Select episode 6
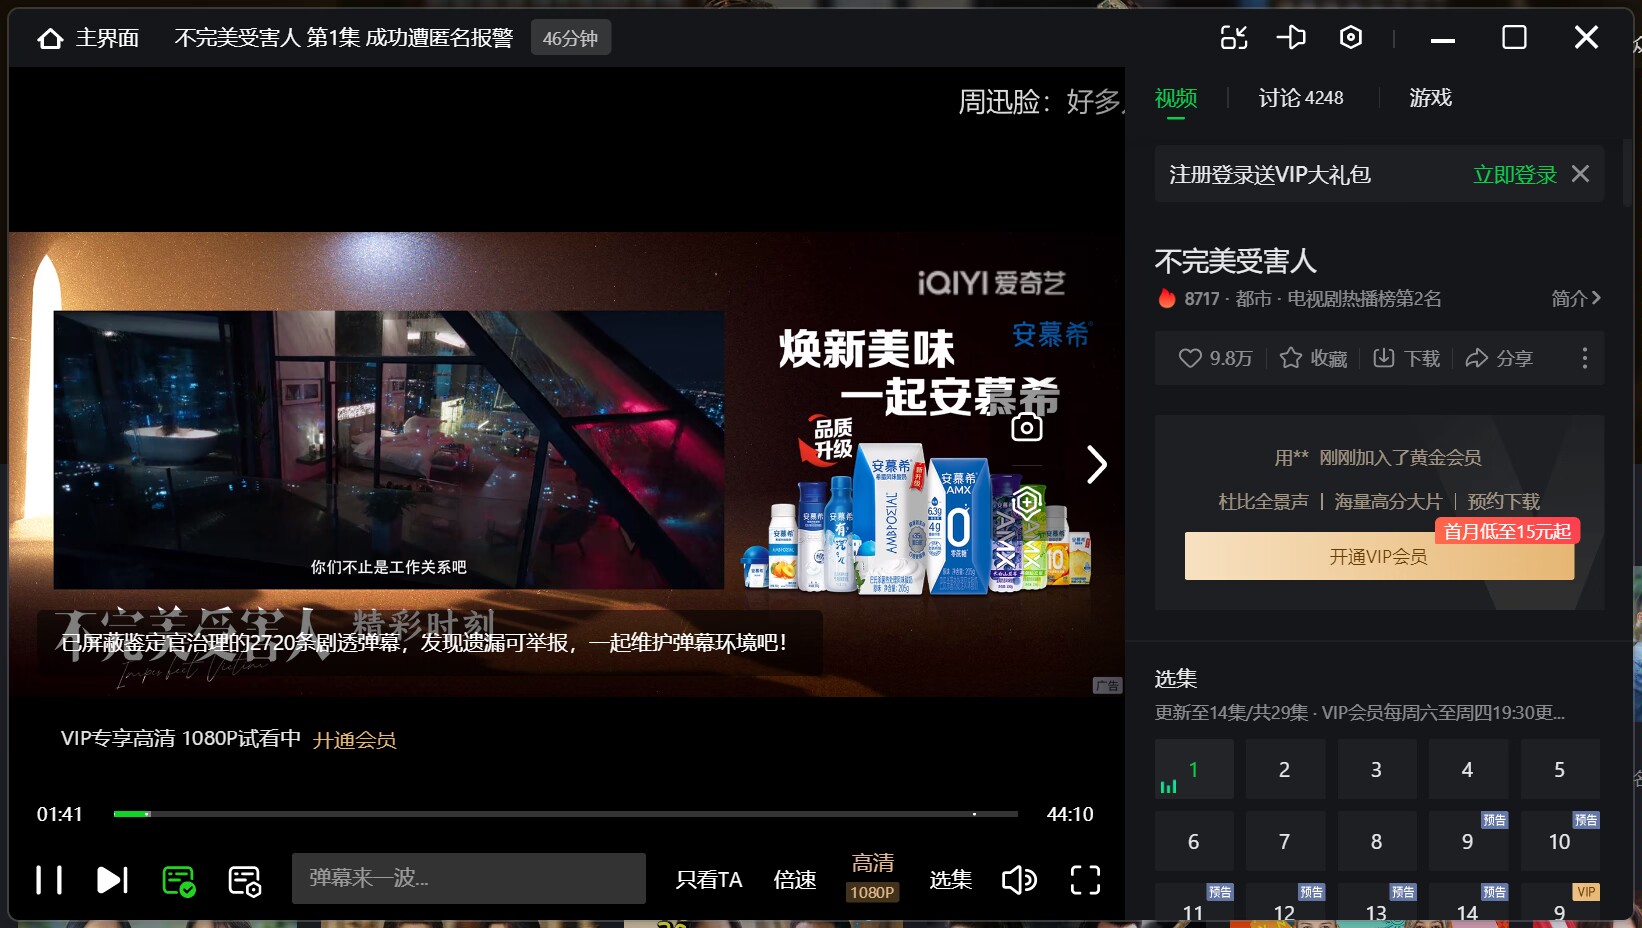This screenshot has height=928, width=1642. (1194, 841)
